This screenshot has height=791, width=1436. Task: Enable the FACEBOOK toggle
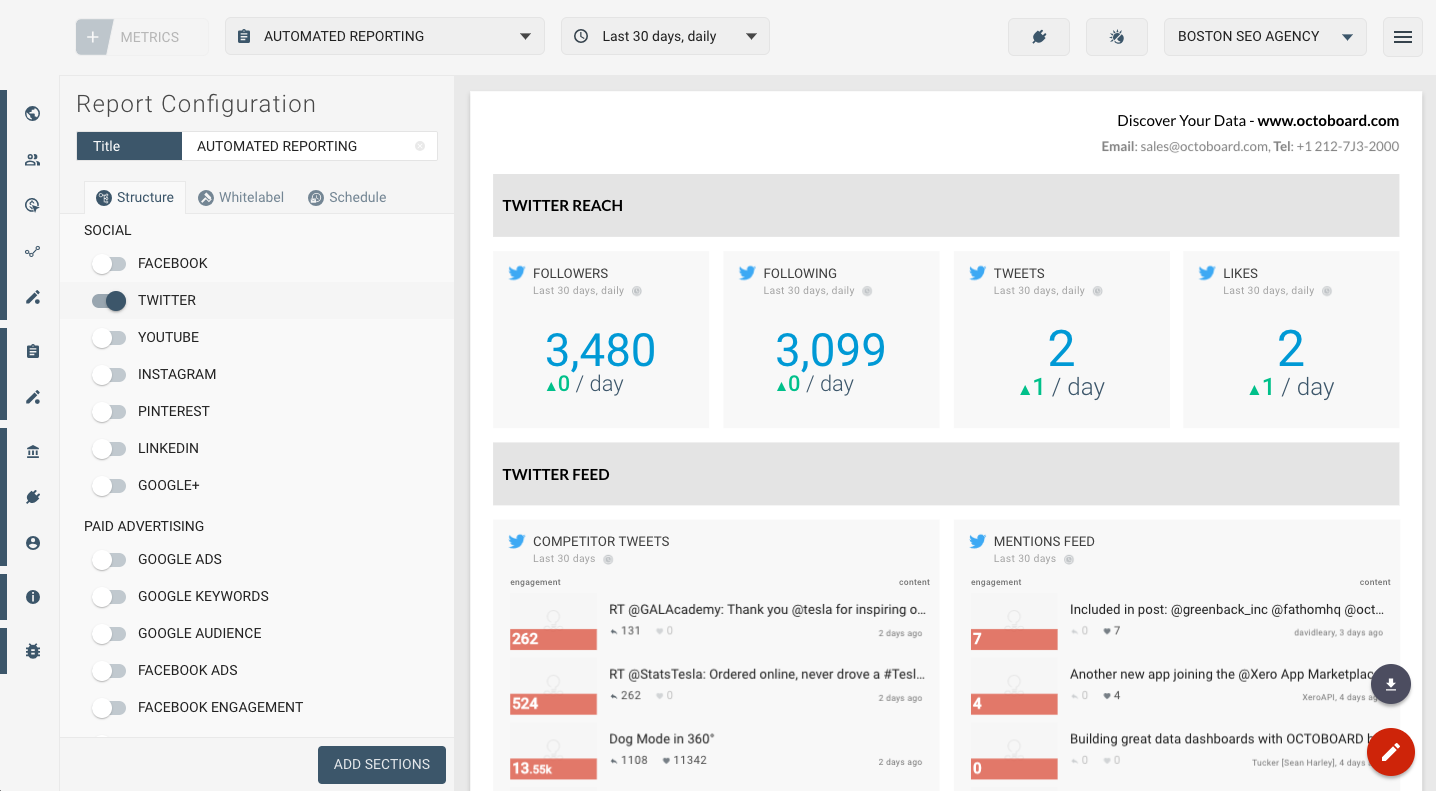pos(108,263)
